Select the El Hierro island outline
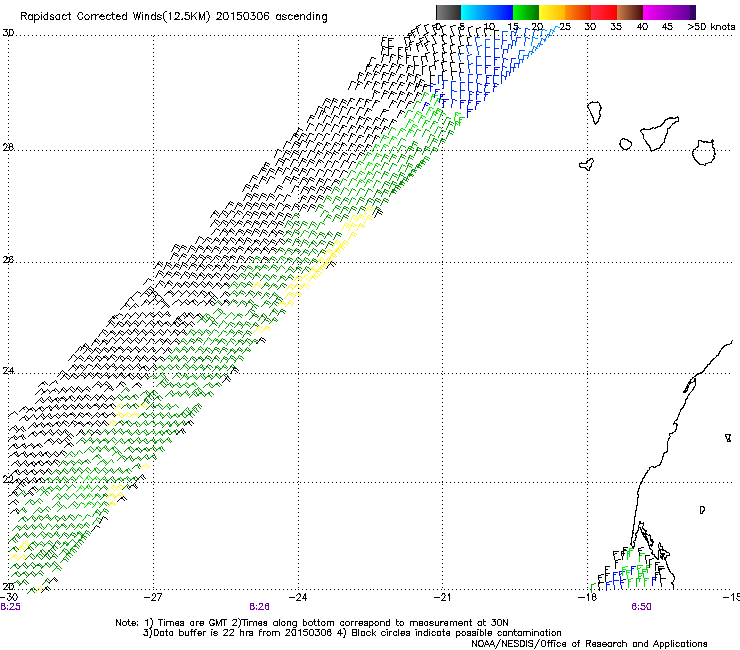 tap(587, 164)
